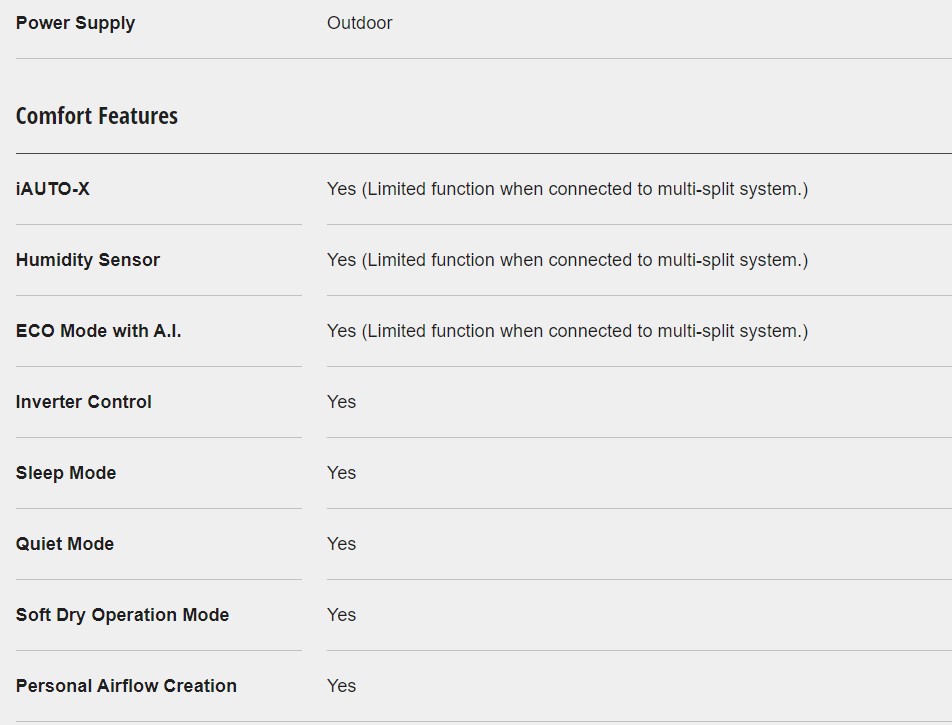Select the Personal Airflow Creation label

126,686
